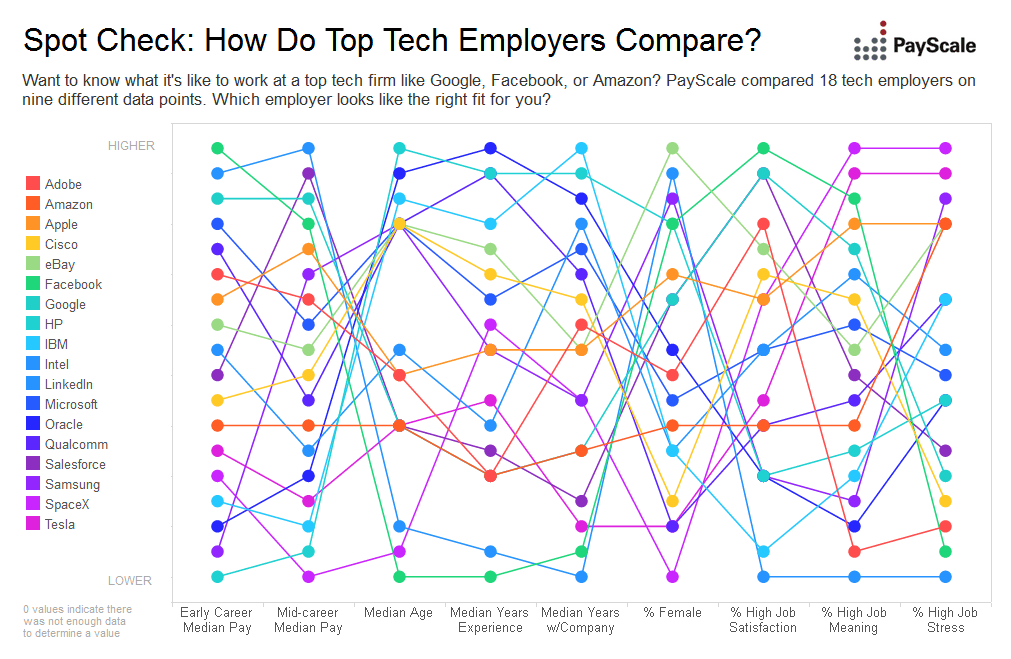Select the Median Age axis label

399,612
